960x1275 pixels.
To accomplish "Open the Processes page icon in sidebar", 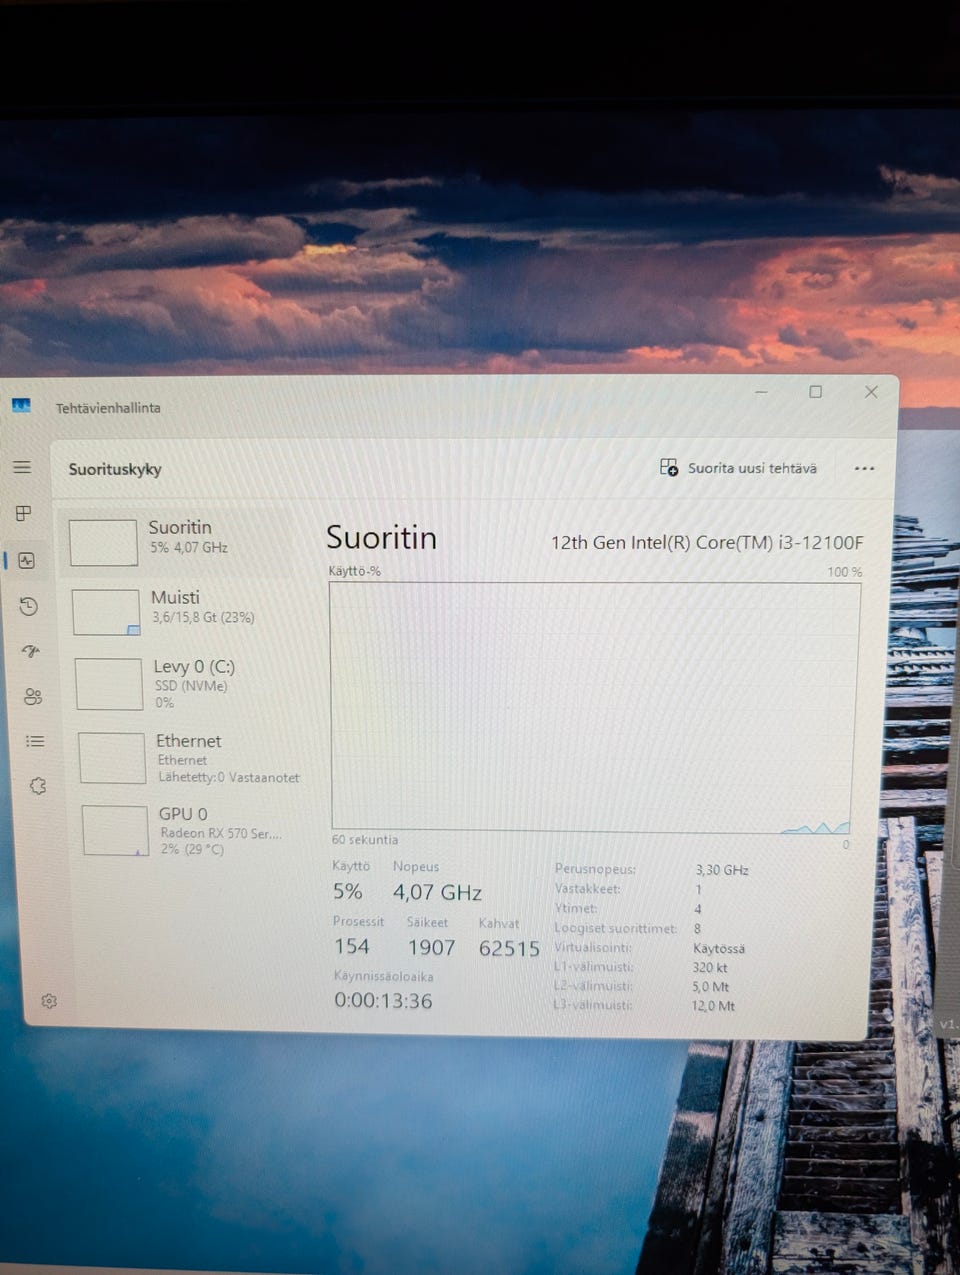I will [24, 513].
